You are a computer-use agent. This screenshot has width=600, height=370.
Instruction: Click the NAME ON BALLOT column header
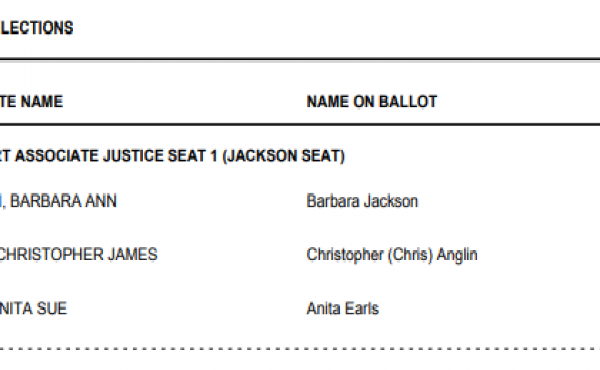click(x=372, y=102)
